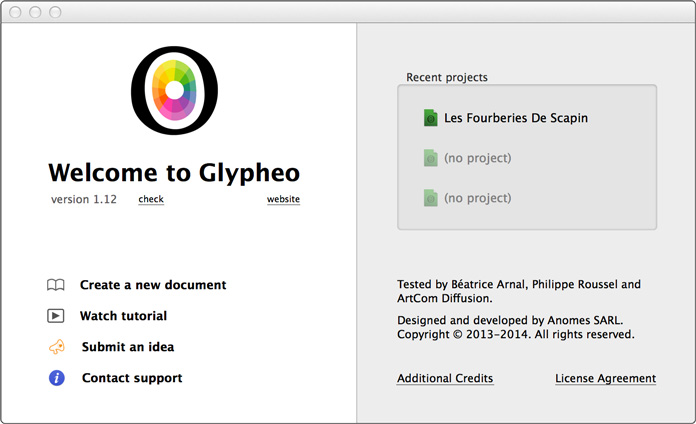Viewport: 696px width, 424px height.
Task: Start the Watch tutorial option
Action: [x=123, y=316]
